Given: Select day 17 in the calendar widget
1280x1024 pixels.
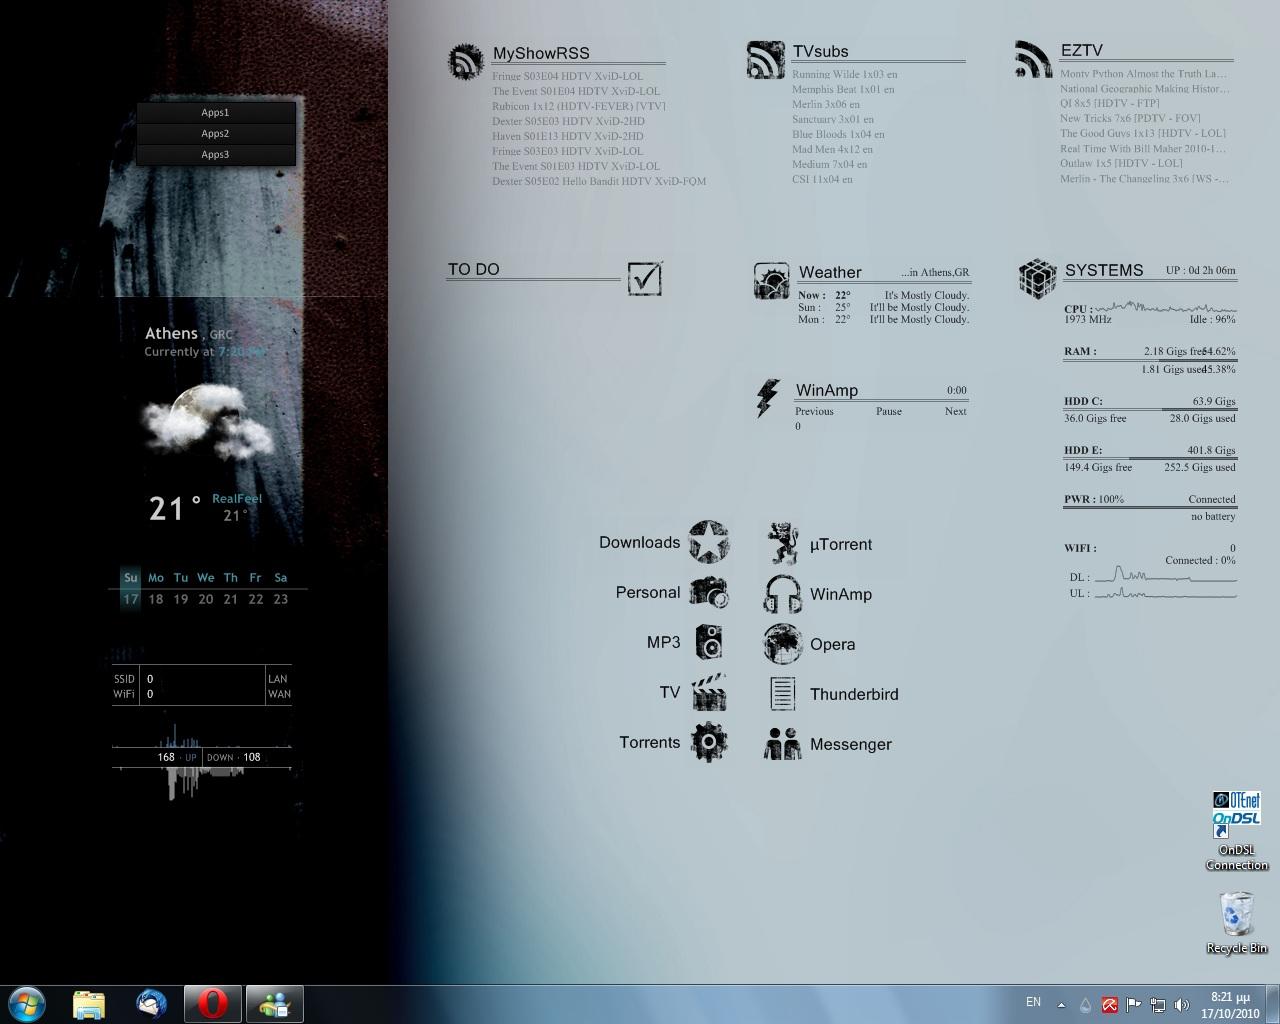Looking at the screenshot, I should [130, 599].
